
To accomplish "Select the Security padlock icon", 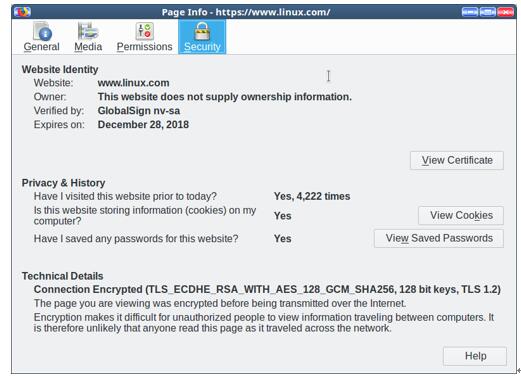I will click(x=202, y=31).
